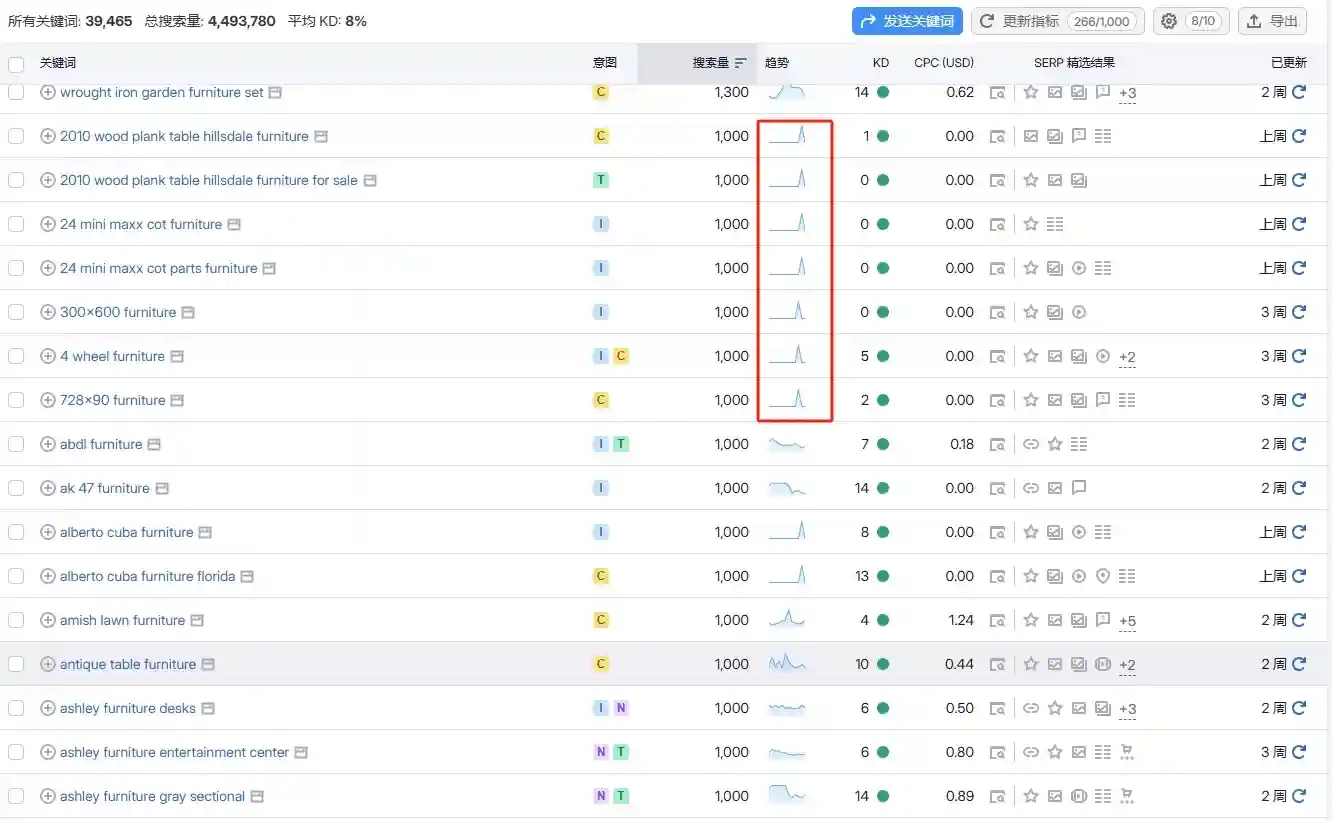Click the plus icon beside 'ak 47 furniture'
This screenshot has width=1332, height=821.
coord(47,488)
